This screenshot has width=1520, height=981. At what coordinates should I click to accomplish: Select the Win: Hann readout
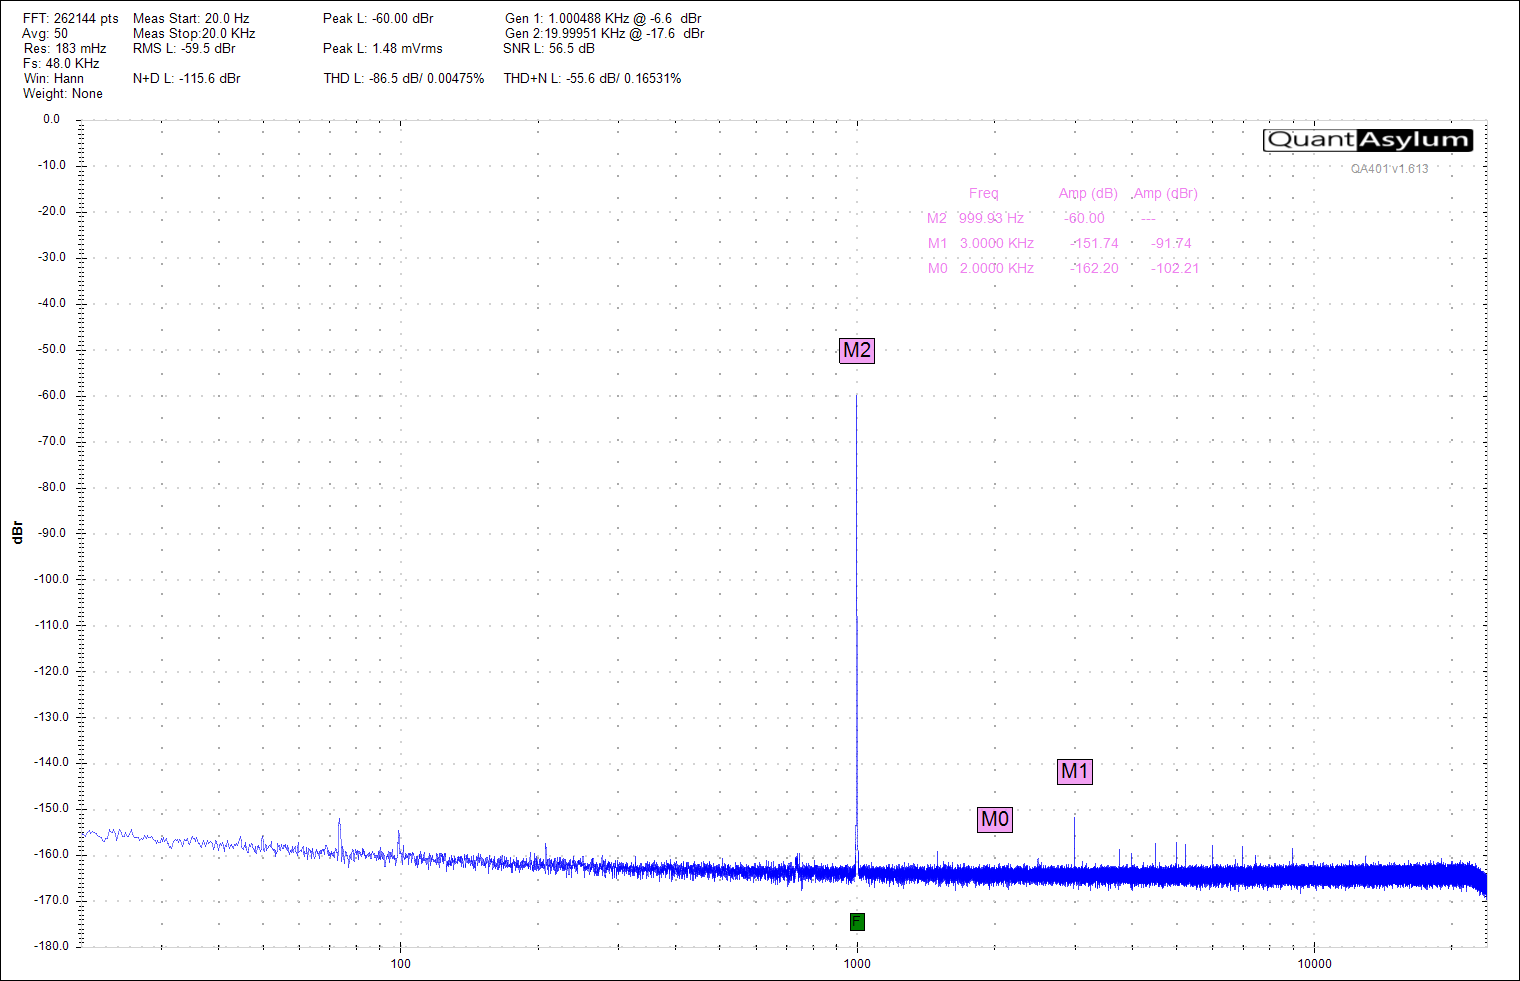point(54,79)
